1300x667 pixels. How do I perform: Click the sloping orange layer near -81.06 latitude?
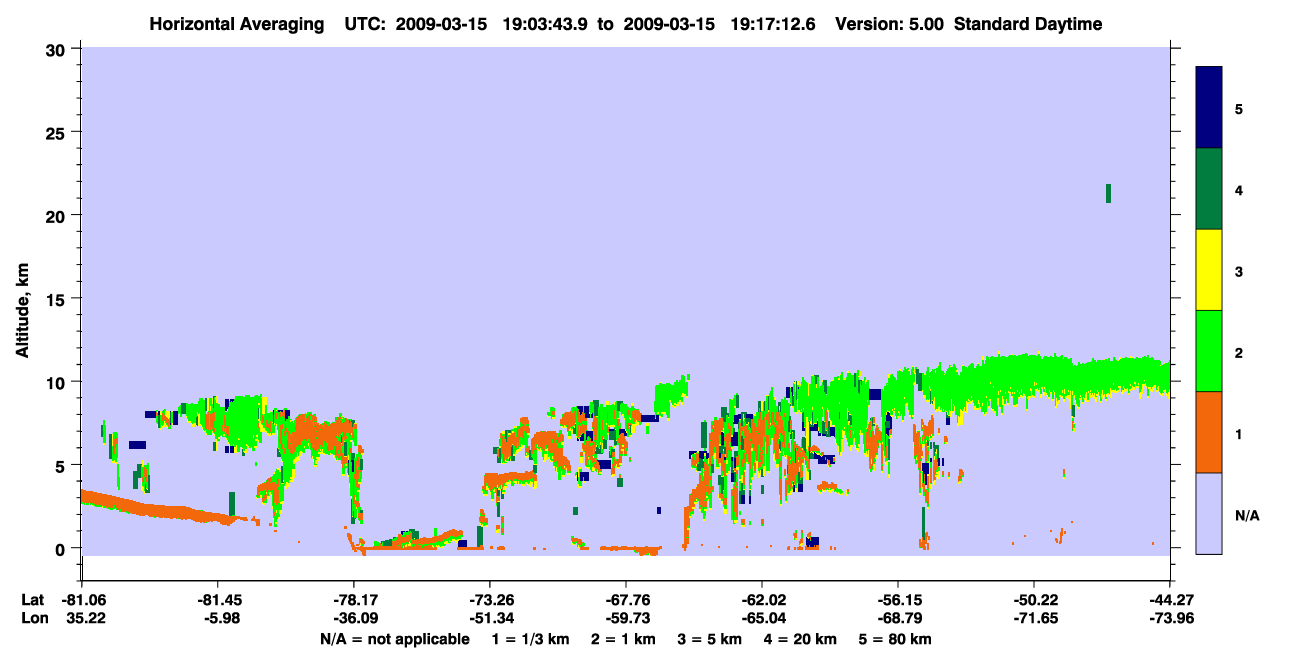[x=165, y=507]
